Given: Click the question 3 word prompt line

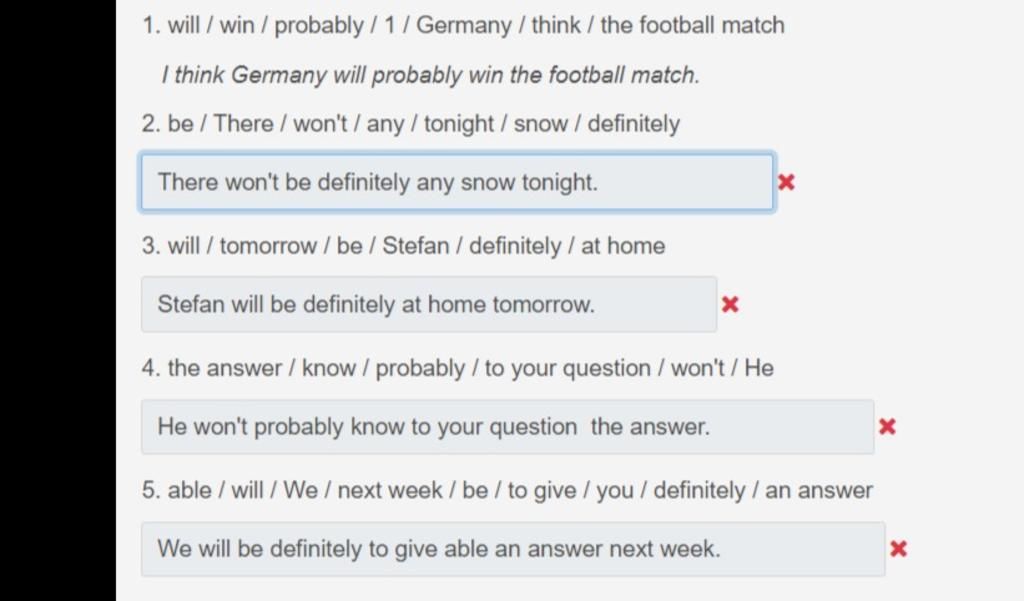Looking at the screenshot, I should pos(403,246).
